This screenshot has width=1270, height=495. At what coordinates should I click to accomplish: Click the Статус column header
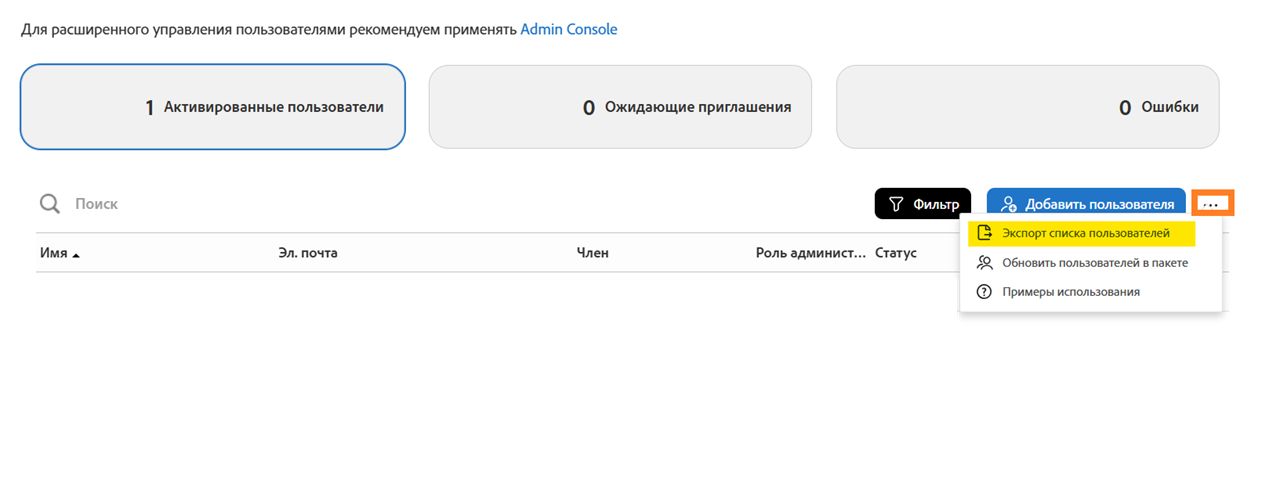pos(896,253)
